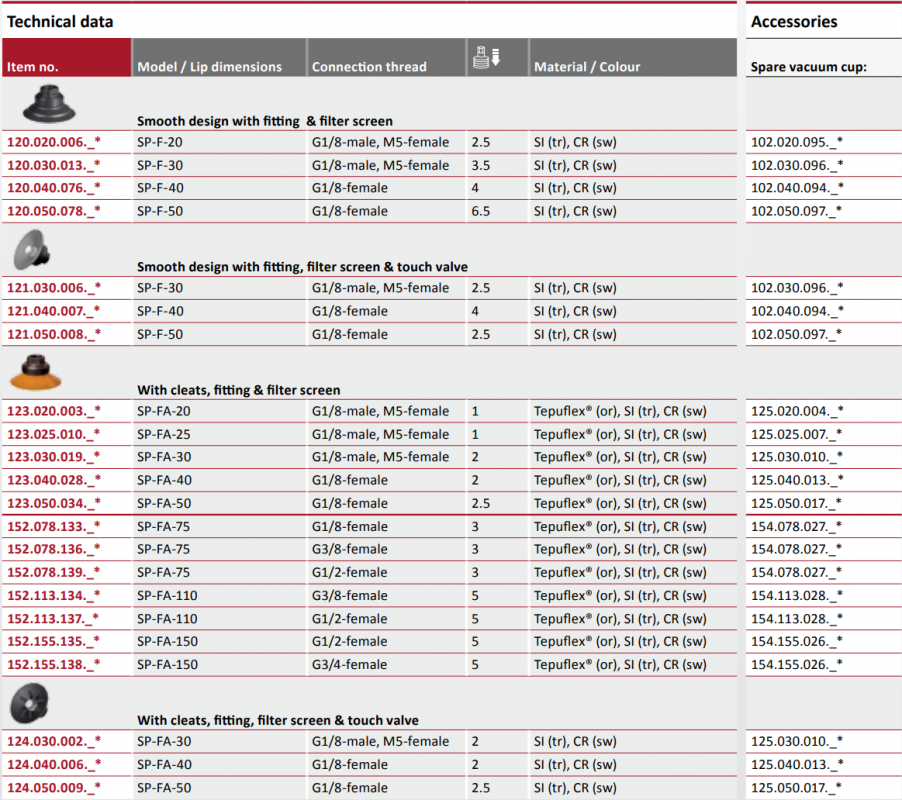
Task: Click spare cup 125.025.007._*
Action: pos(797,434)
